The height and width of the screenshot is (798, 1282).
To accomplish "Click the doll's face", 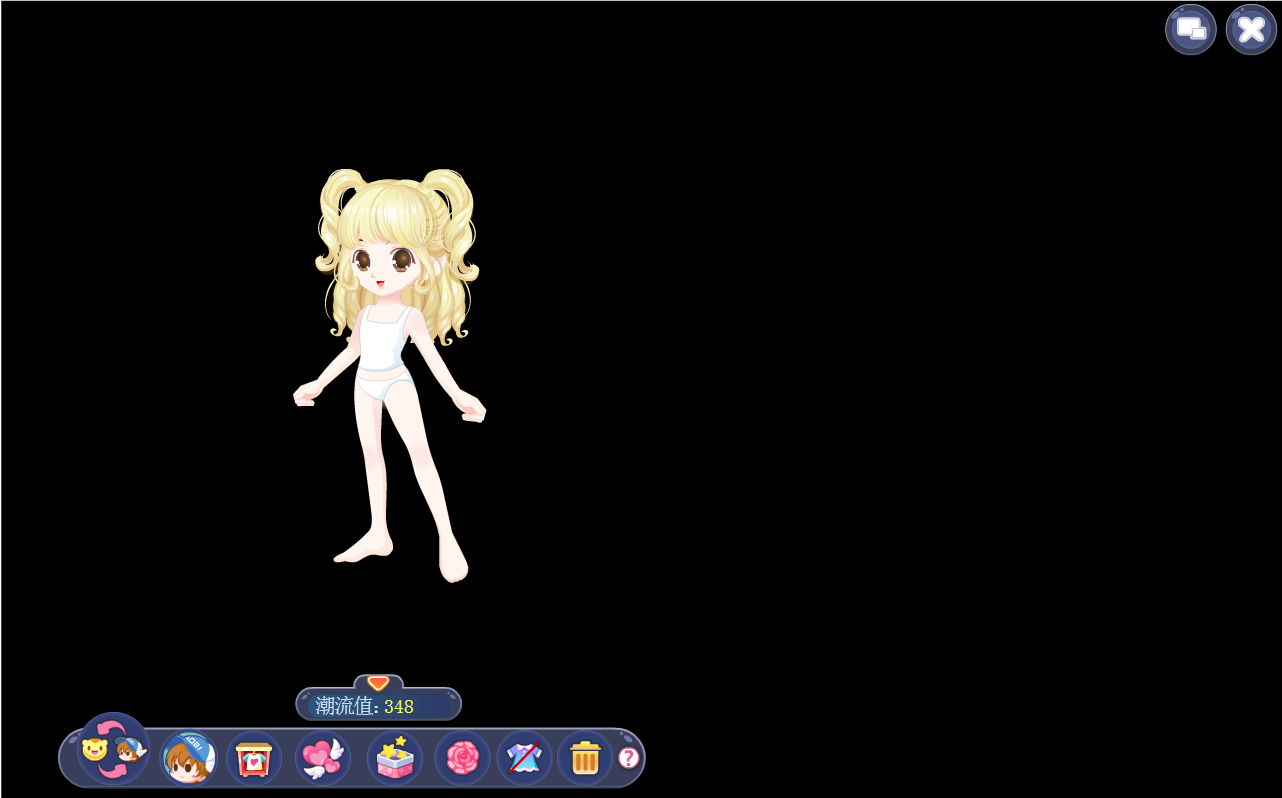I will coord(384,265).
